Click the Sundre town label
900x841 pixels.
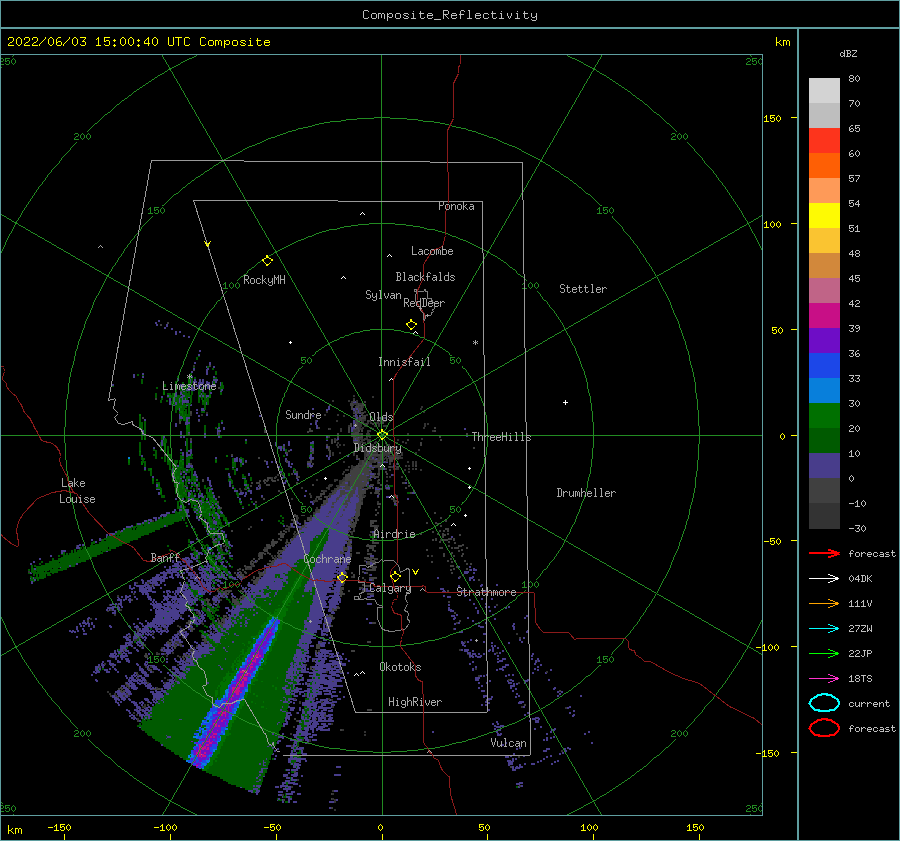[303, 415]
